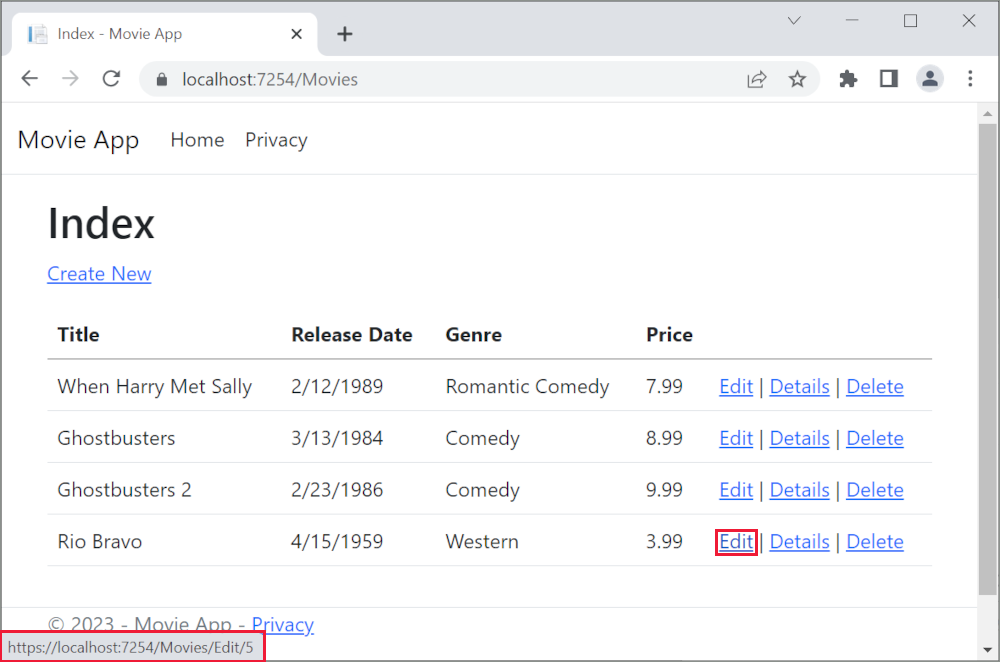Open the Extensions puzzle piece icon

pos(848,78)
